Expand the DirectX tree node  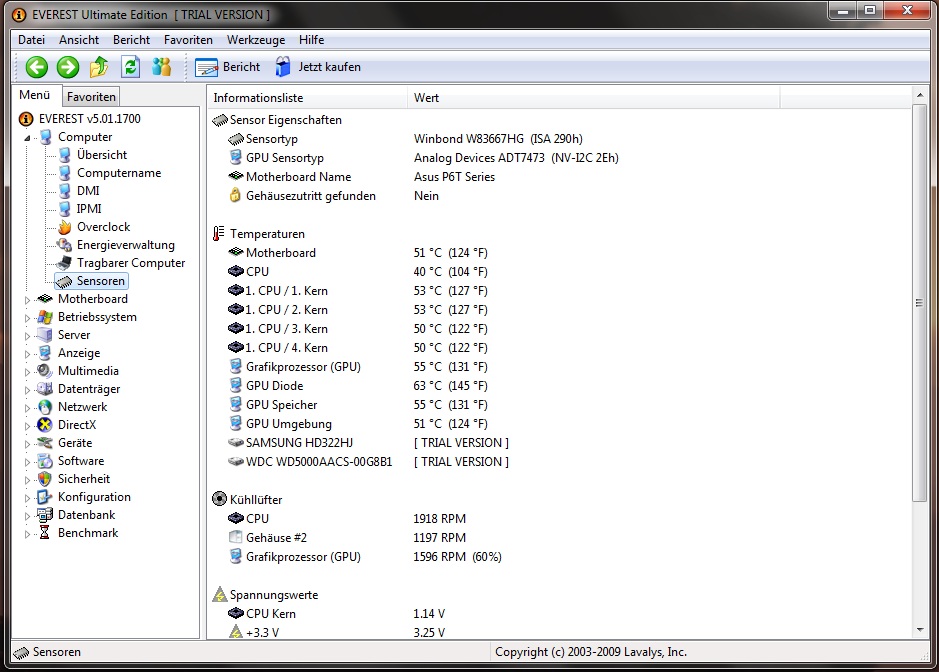pyautogui.click(x=27, y=426)
